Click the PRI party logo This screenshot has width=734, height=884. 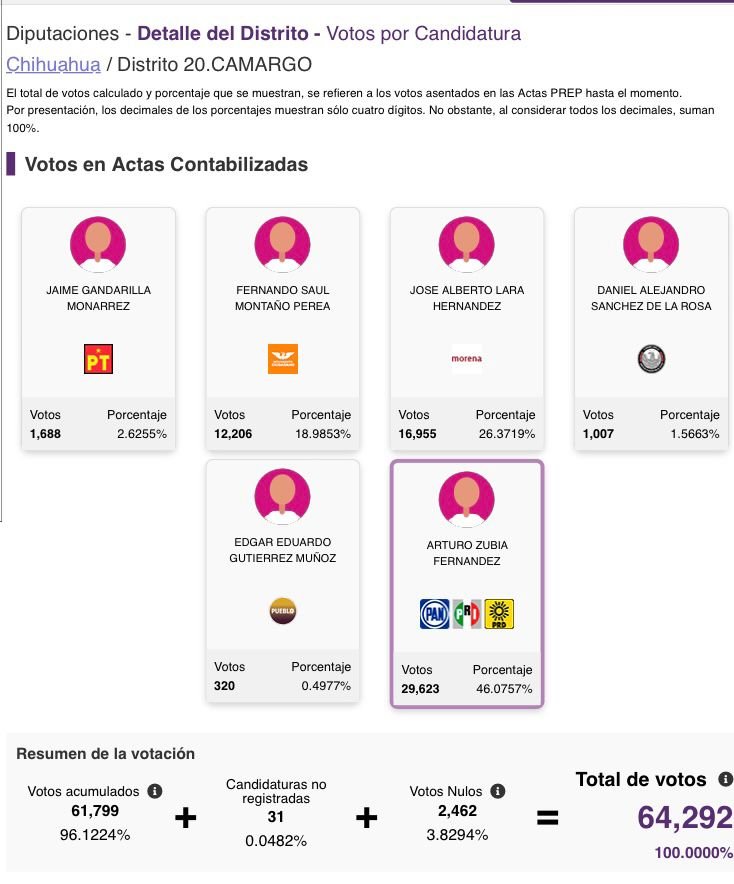pos(467,613)
